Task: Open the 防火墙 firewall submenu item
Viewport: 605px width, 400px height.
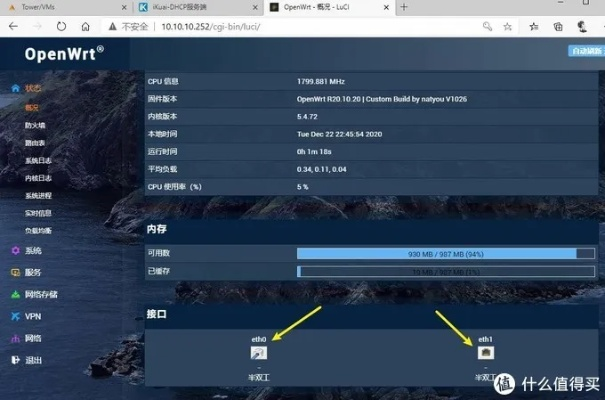Action: click(x=35, y=125)
